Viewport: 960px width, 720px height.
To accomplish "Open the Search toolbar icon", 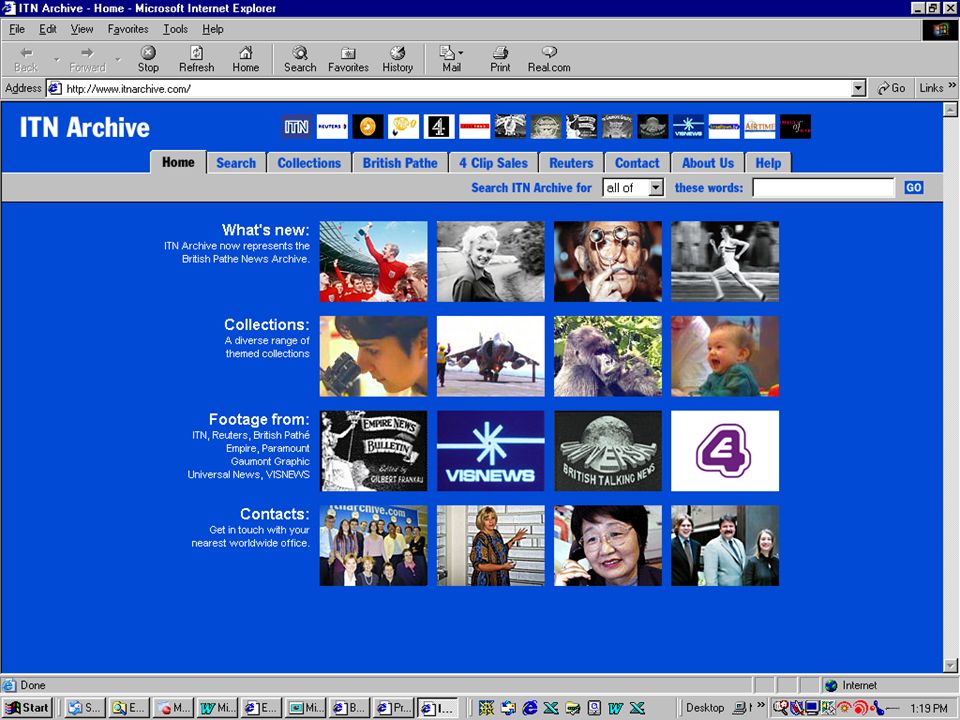I will 299,59.
